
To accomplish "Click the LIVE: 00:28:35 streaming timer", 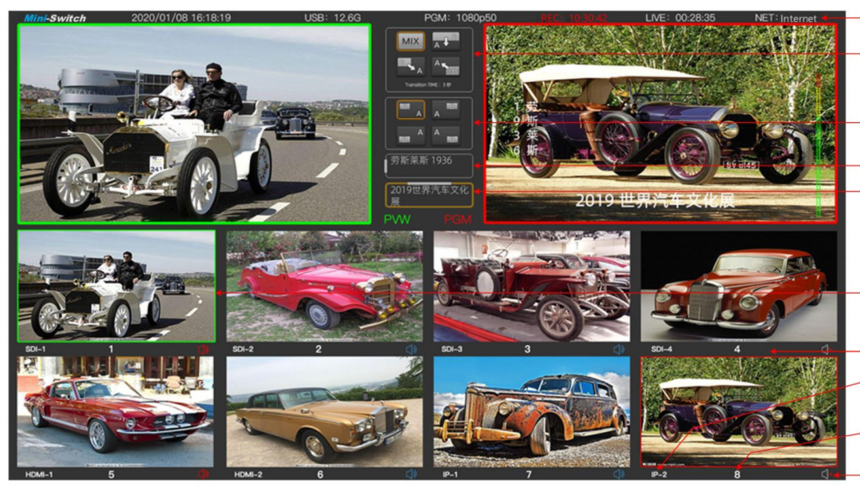I will click(x=680, y=18).
